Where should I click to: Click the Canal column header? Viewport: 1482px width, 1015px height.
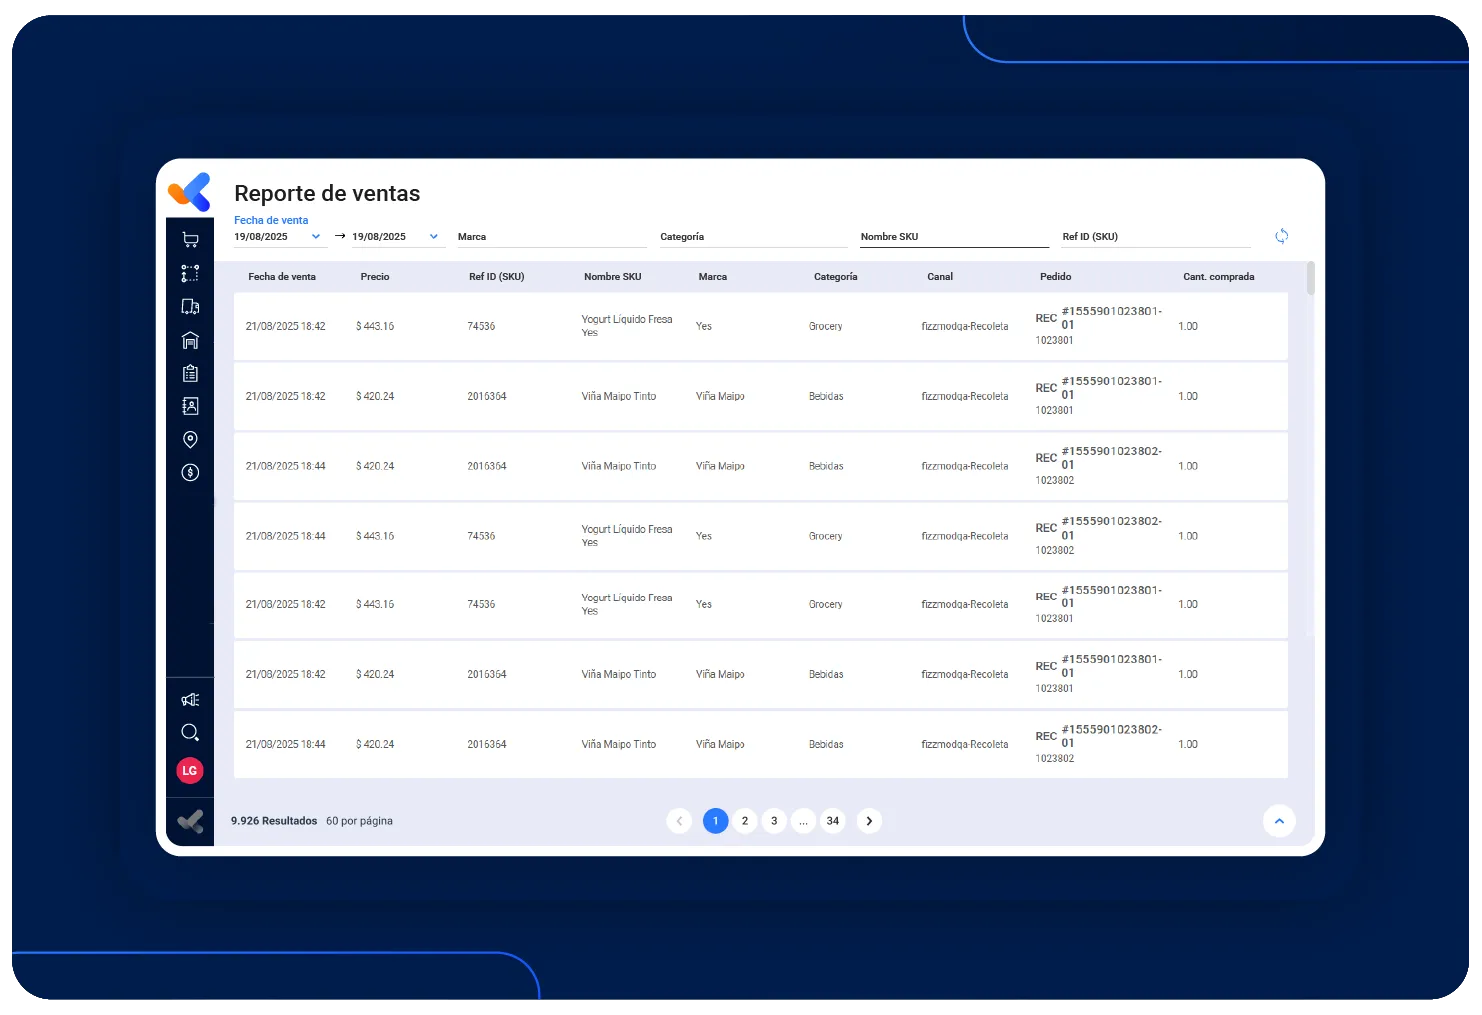pyautogui.click(x=940, y=277)
